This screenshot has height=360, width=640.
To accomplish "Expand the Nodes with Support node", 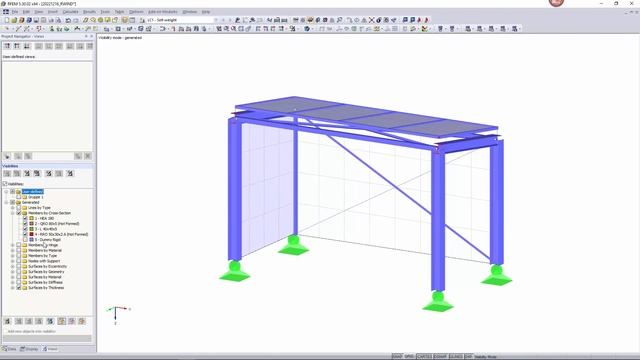I will point(13,261).
